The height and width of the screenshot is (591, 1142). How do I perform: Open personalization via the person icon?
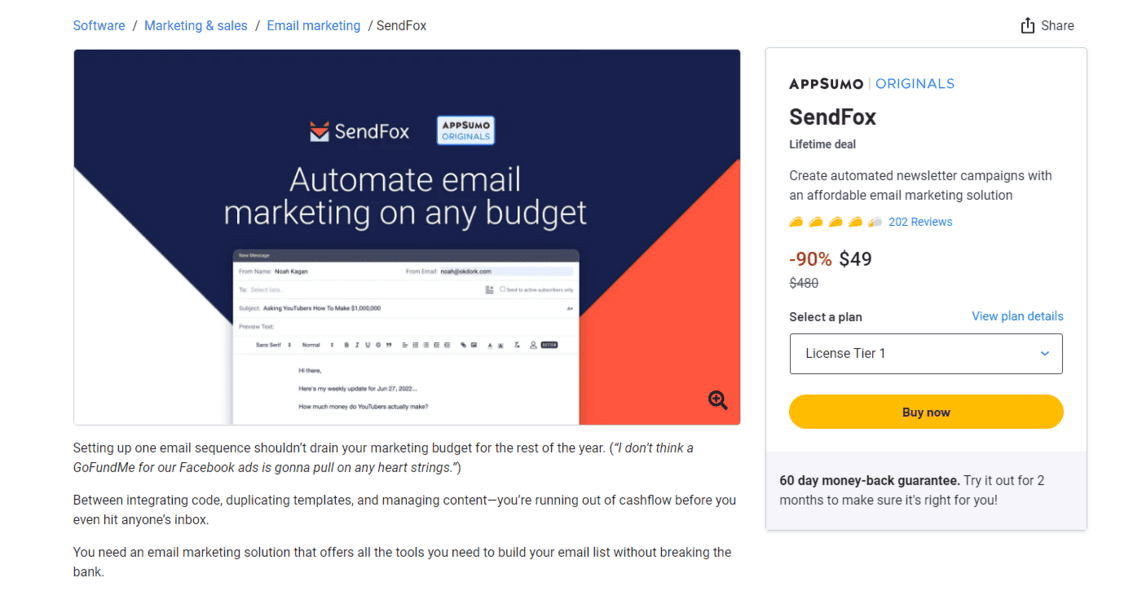click(533, 343)
